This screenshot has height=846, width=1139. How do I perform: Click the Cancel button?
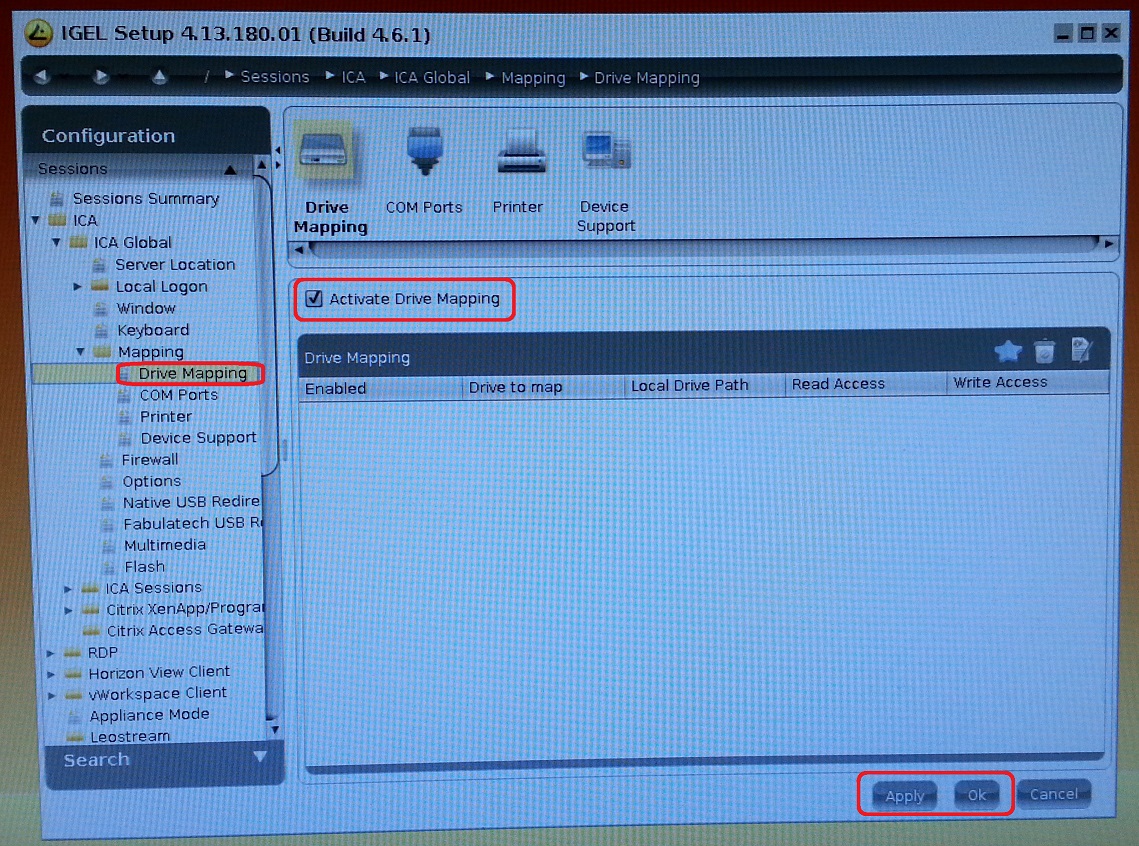pyautogui.click(x=1054, y=794)
